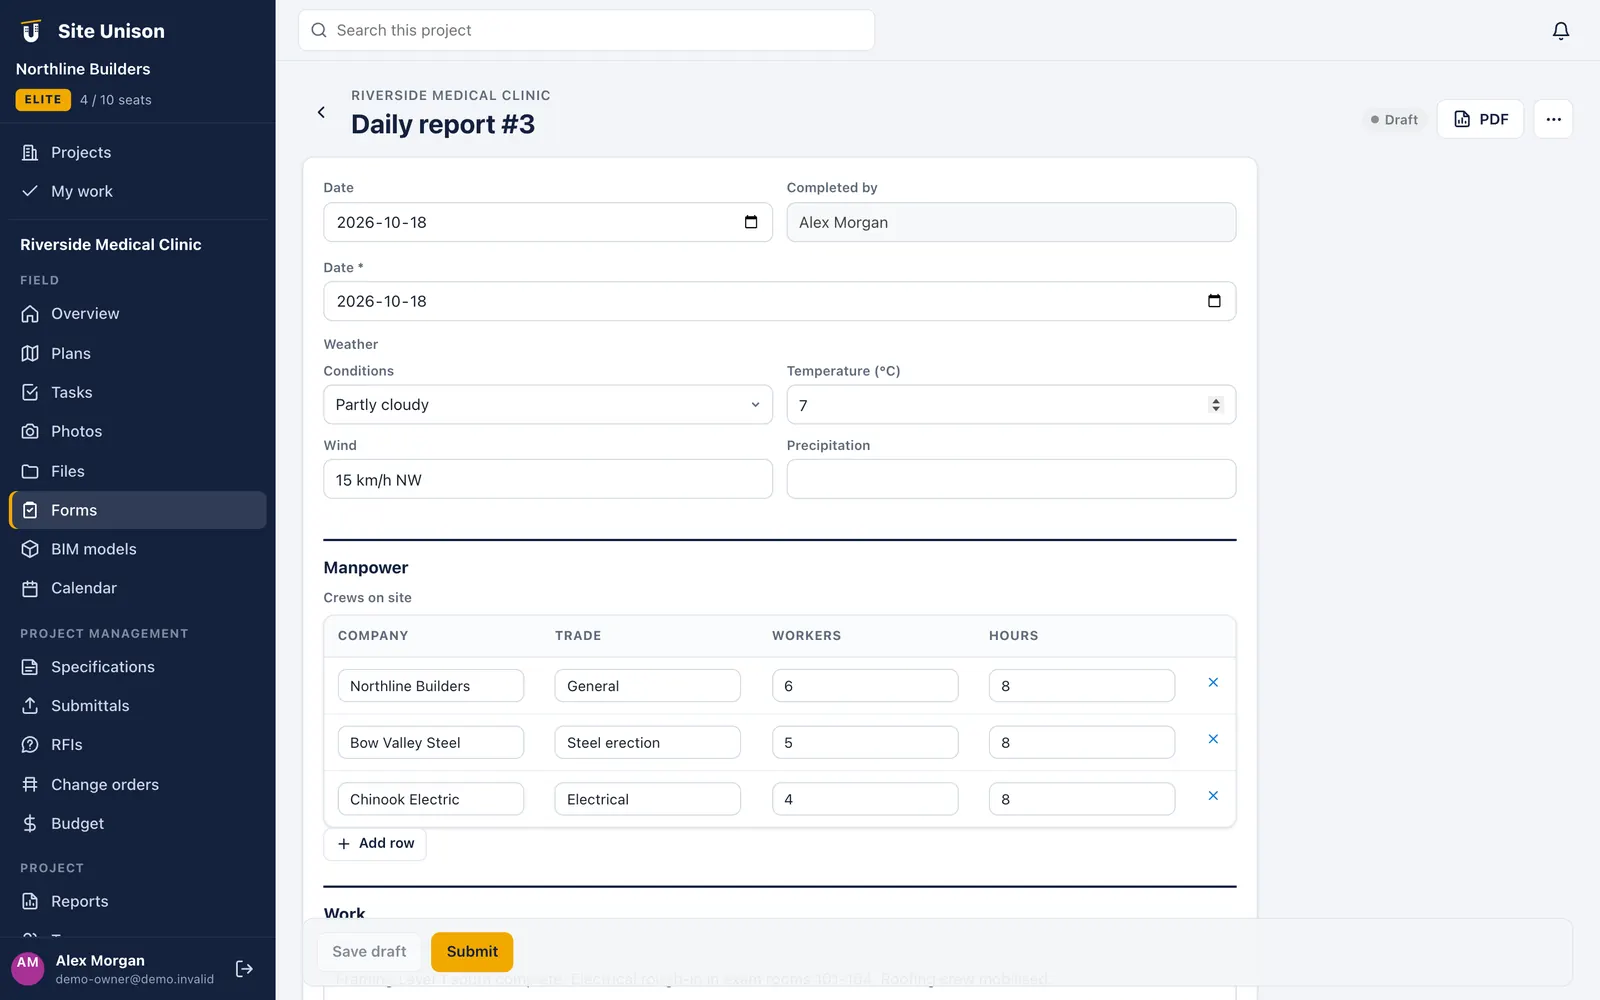Focus the Wind input field

click(548, 479)
